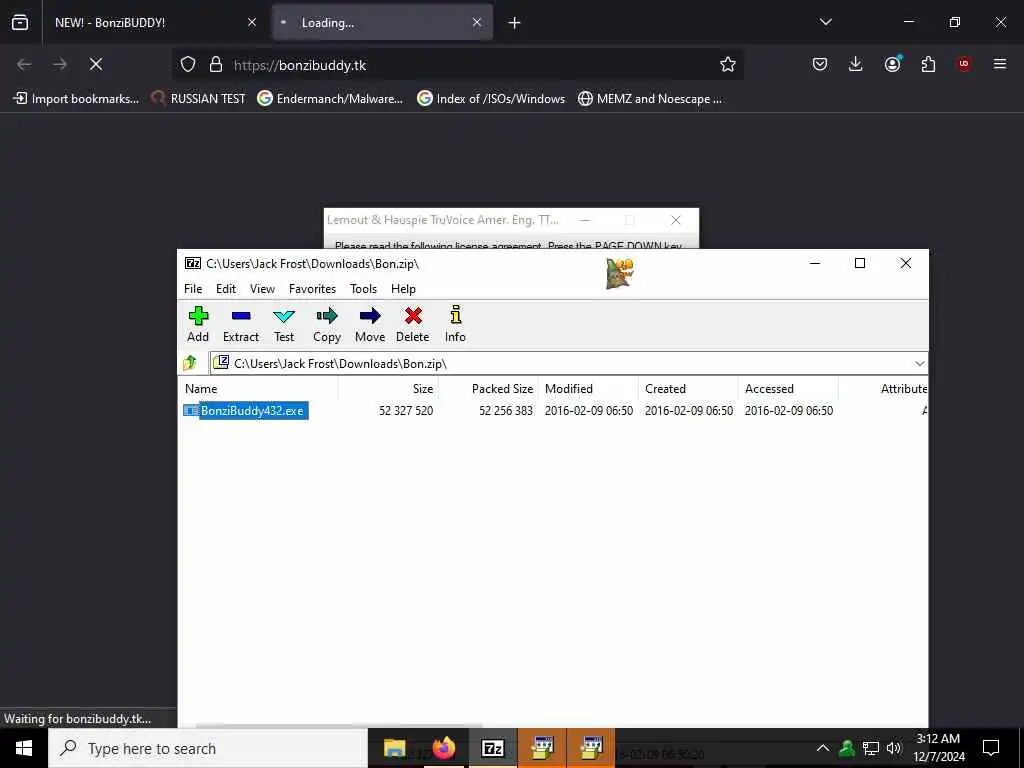Open the Tools menu
1024x768 pixels.
pos(363,289)
